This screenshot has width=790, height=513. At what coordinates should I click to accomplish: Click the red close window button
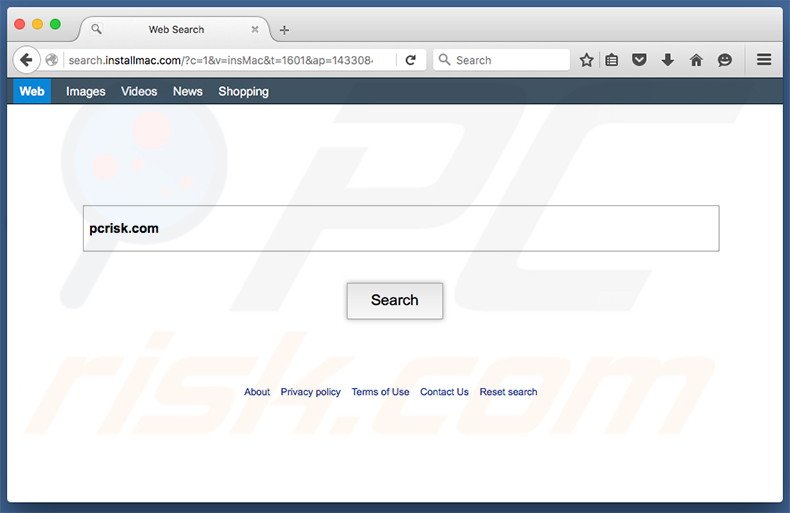coord(20,24)
